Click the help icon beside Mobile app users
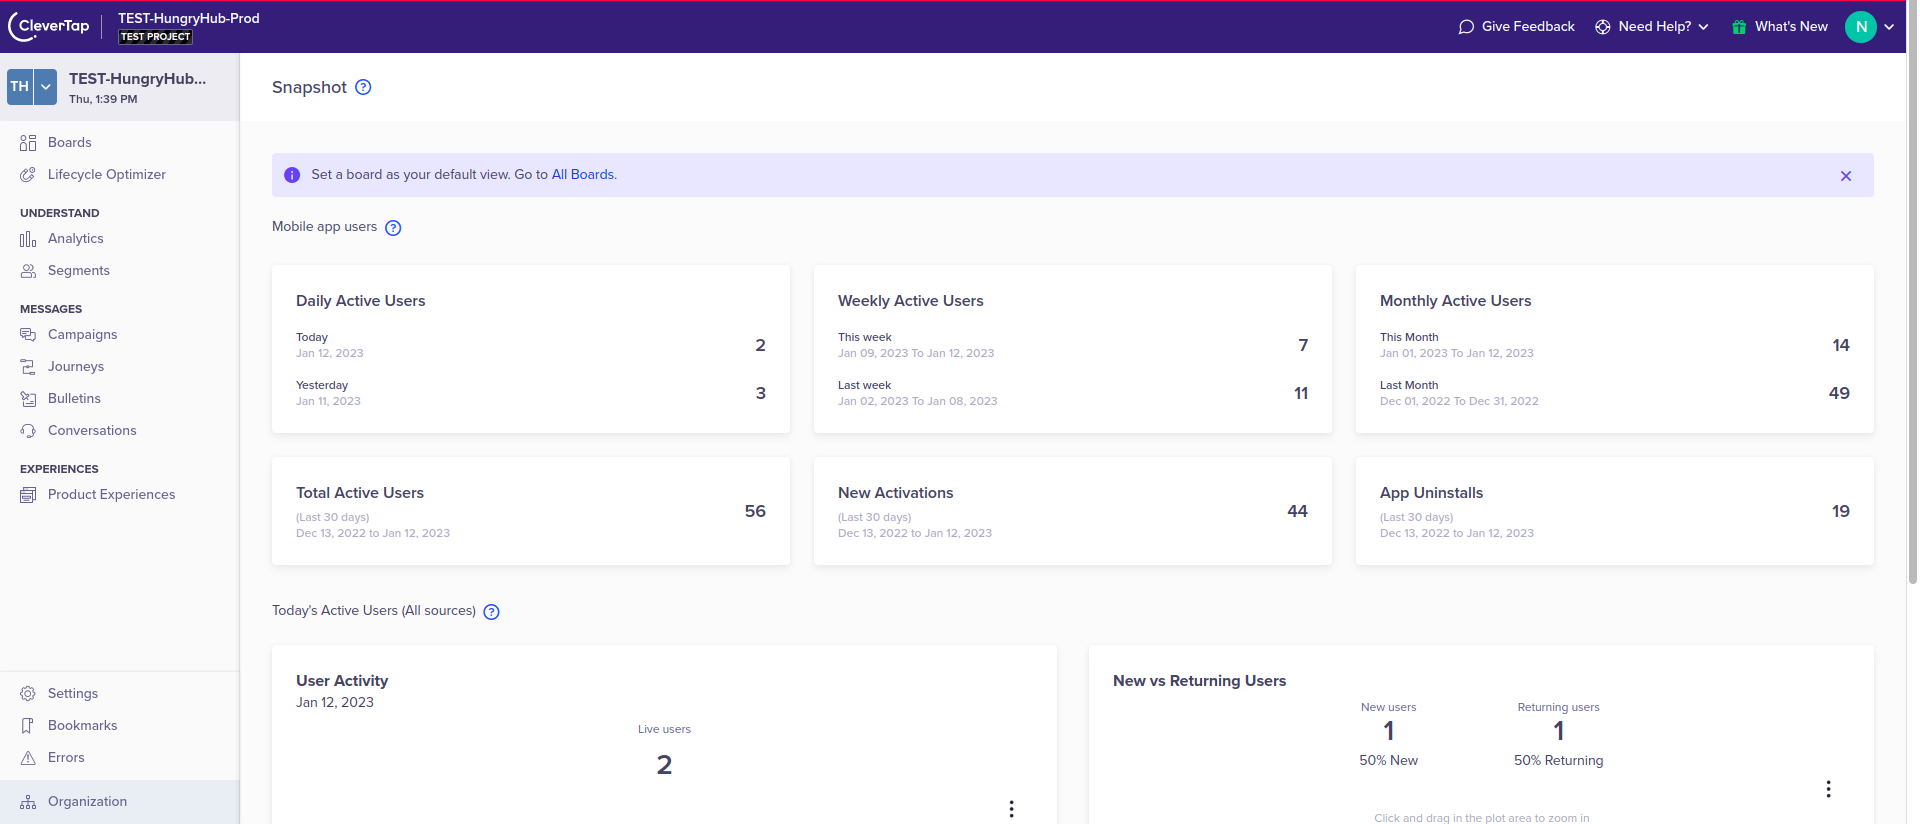Image resolution: width=1920 pixels, height=824 pixels. pos(393,228)
